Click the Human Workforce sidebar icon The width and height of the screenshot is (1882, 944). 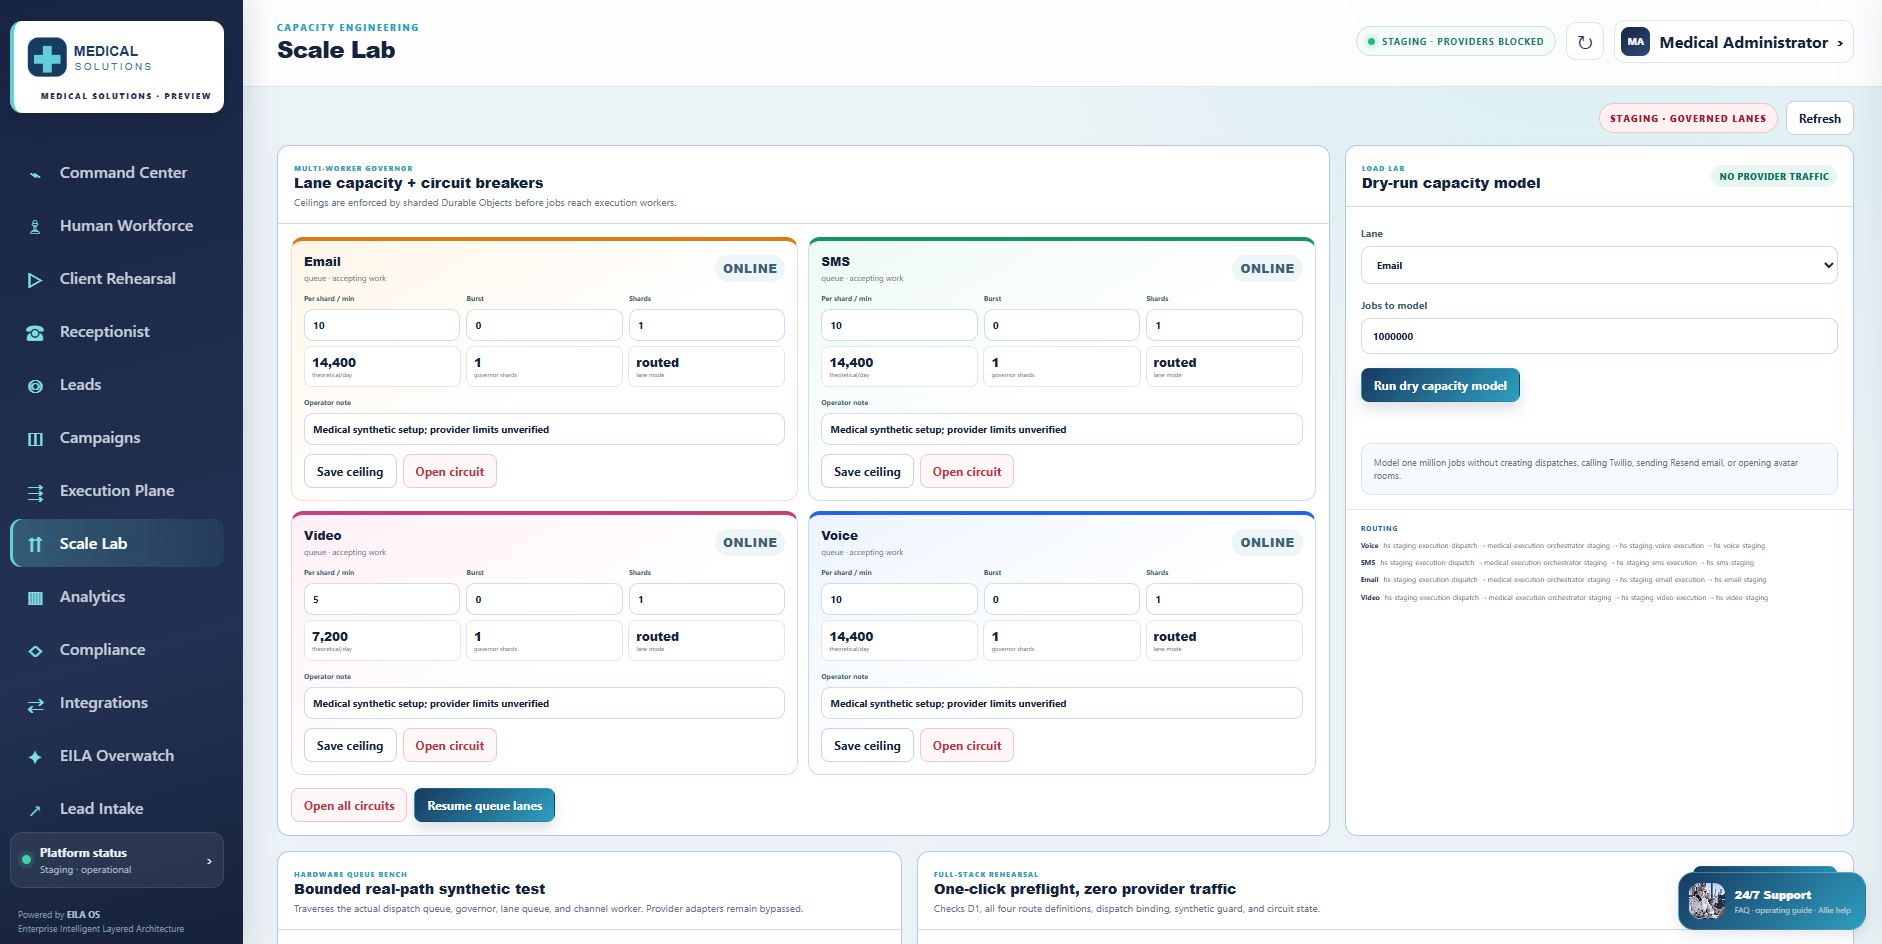coord(35,227)
